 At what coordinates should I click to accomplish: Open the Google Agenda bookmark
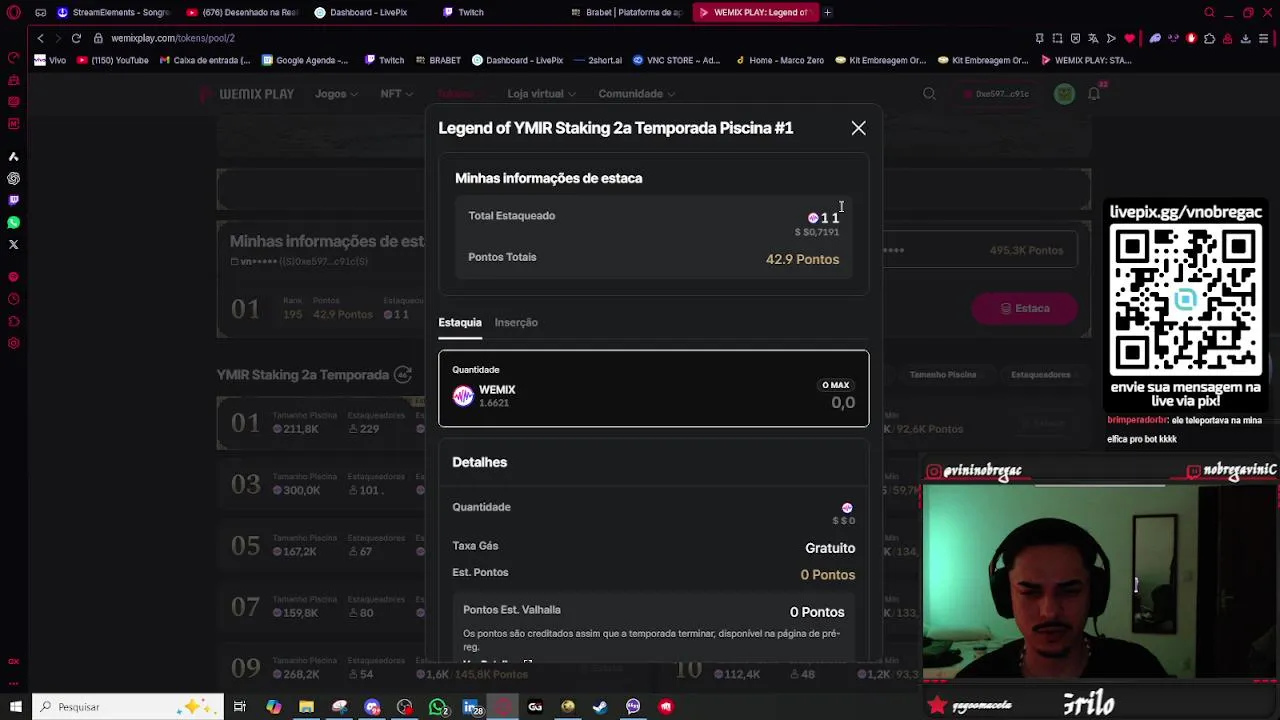[x=305, y=60]
